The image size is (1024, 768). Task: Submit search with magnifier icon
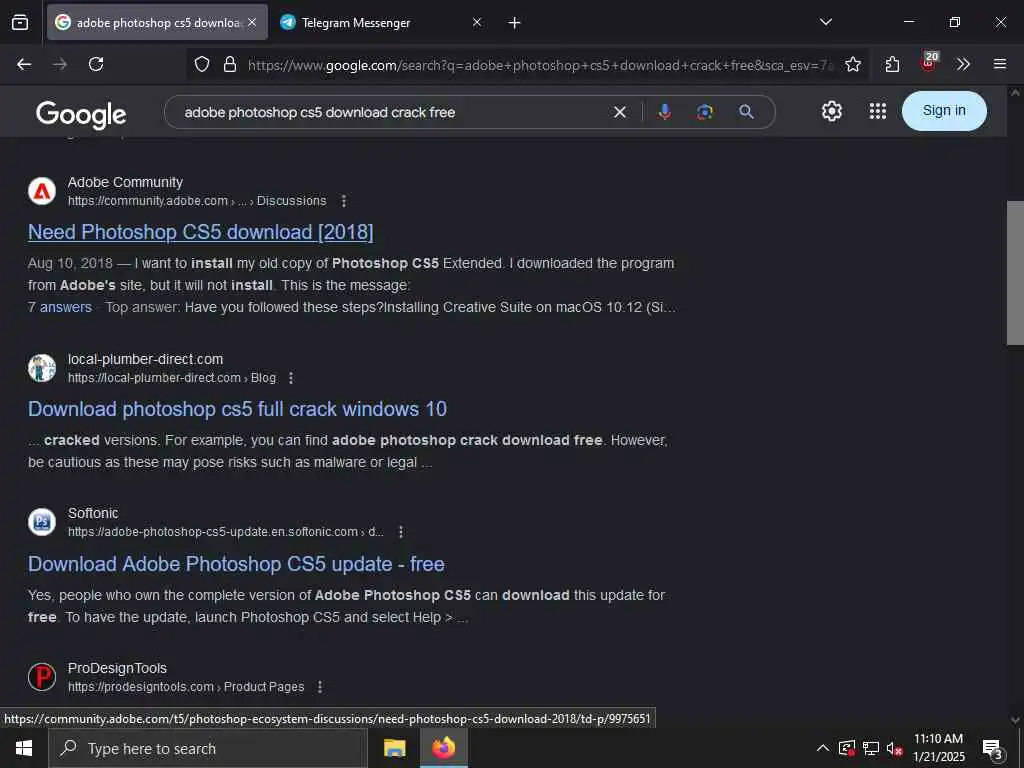pyautogui.click(x=746, y=112)
